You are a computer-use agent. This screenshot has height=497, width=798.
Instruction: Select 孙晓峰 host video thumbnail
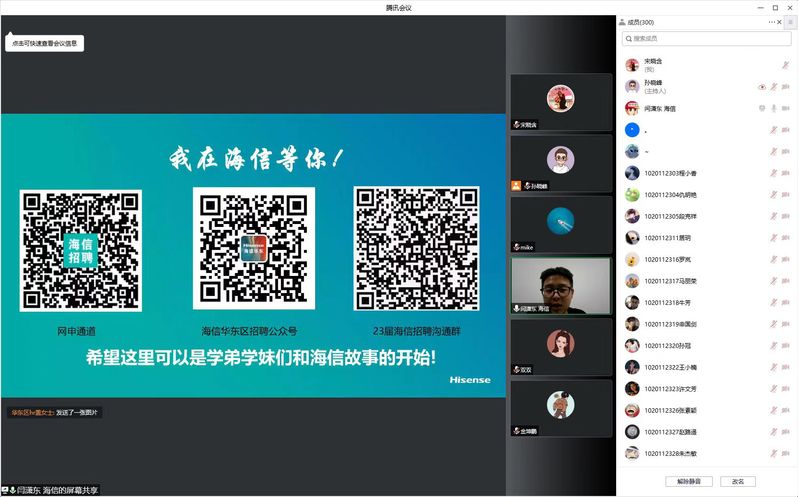[560, 161]
